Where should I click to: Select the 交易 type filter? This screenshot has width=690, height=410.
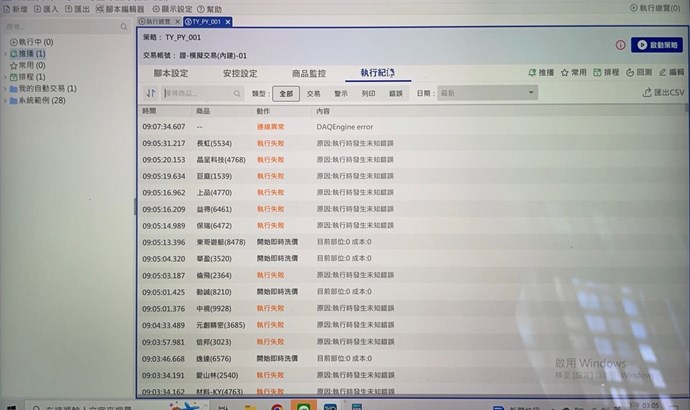point(313,93)
